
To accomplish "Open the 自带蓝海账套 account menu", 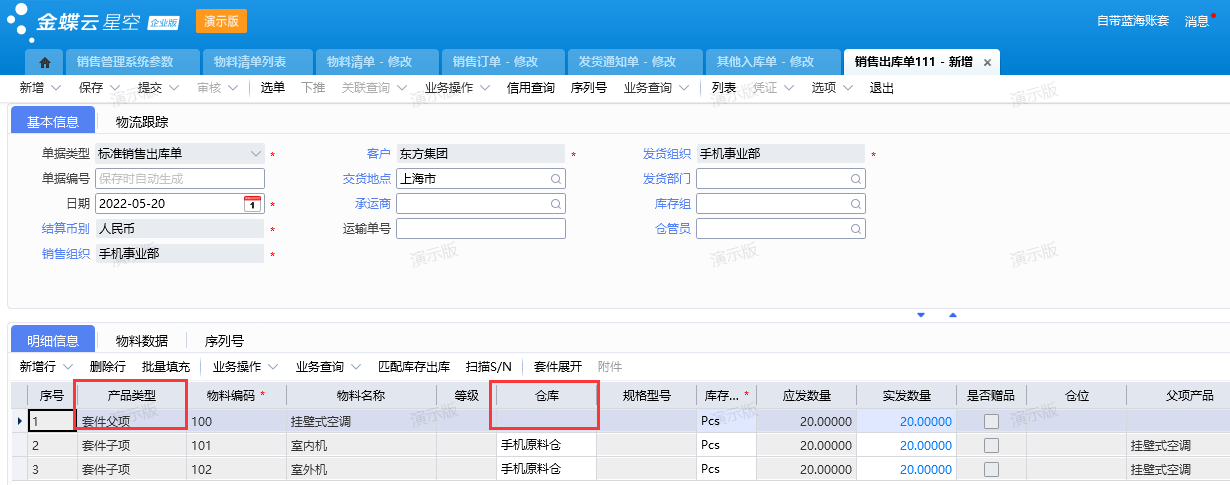I will [x=1132, y=21].
